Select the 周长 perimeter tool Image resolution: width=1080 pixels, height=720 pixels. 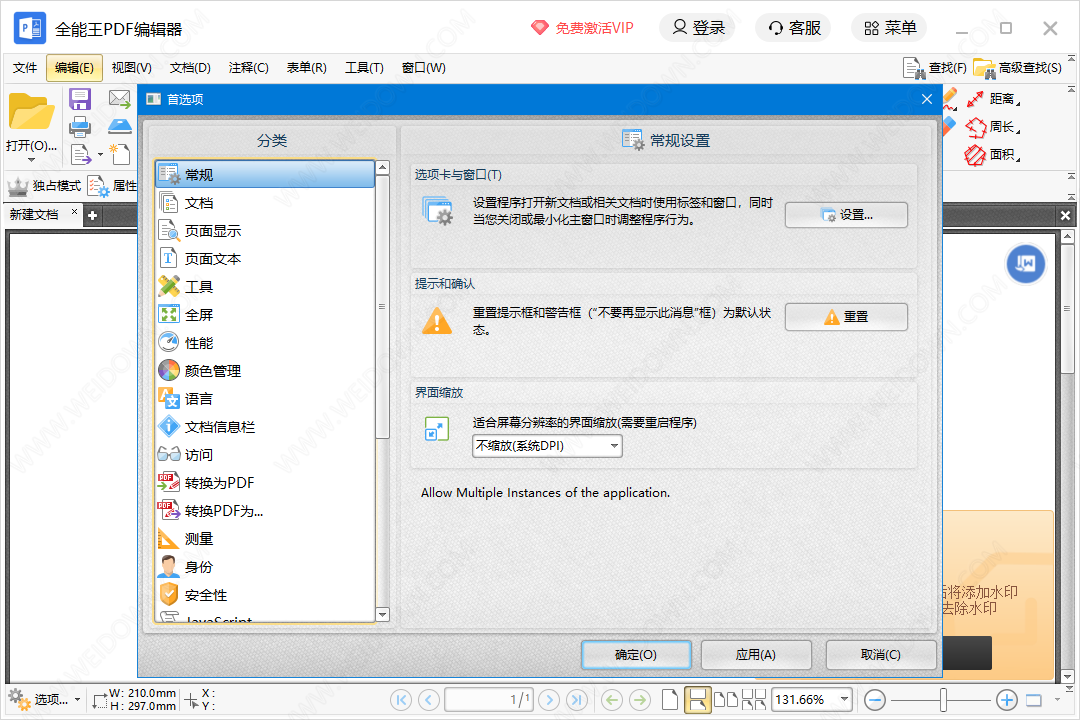click(x=992, y=127)
